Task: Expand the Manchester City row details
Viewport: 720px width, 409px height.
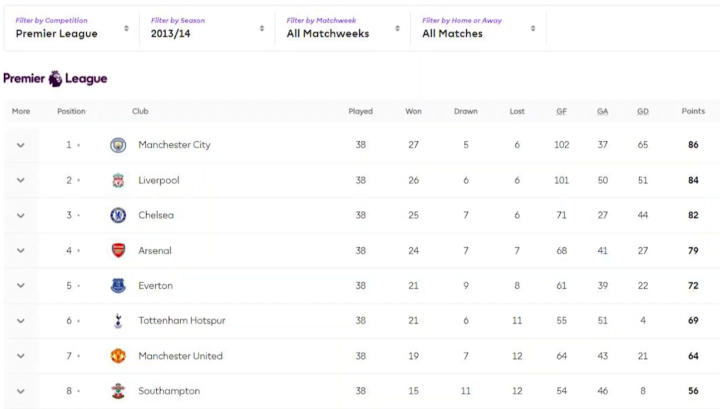Action: (x=20, y=145)
